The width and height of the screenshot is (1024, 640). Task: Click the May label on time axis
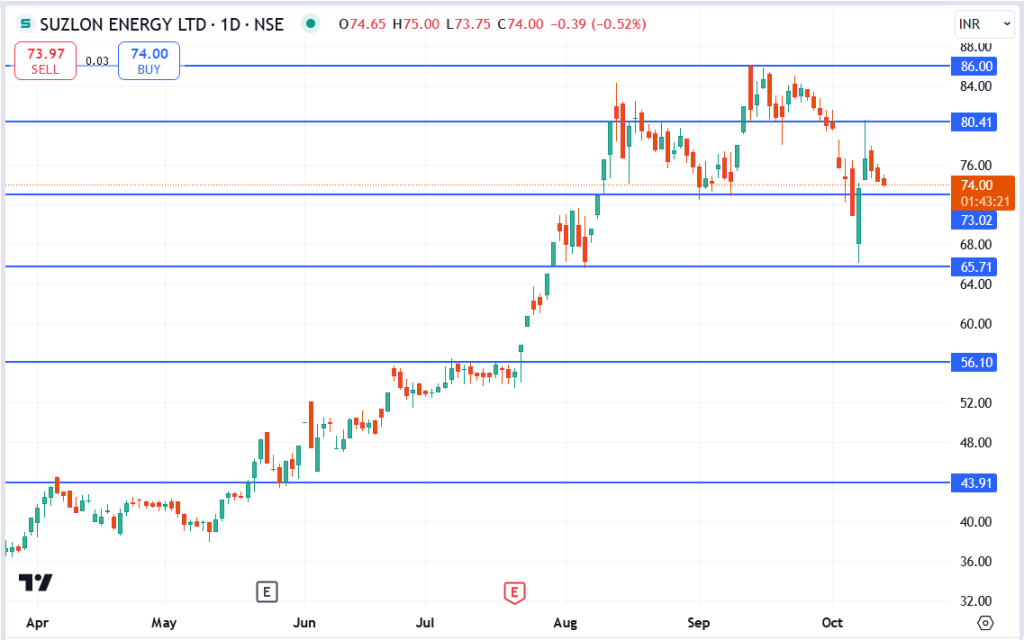click(164, 622)
